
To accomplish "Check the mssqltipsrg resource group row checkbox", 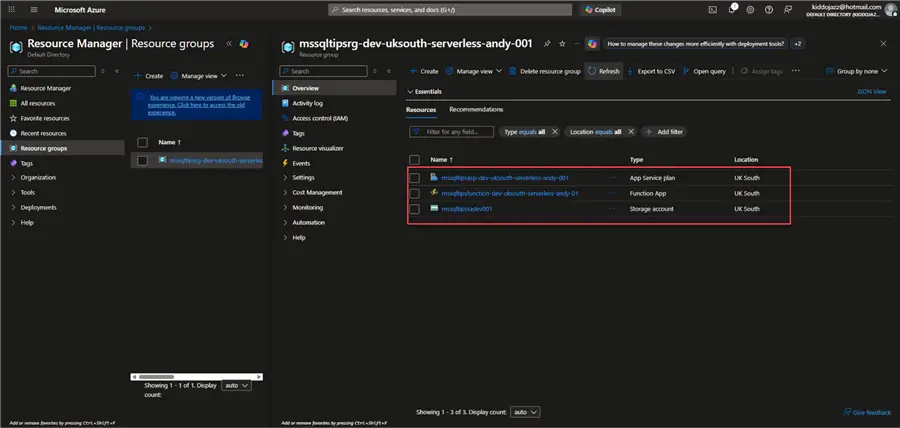I will pyautogui.click(x=143, y=161).
